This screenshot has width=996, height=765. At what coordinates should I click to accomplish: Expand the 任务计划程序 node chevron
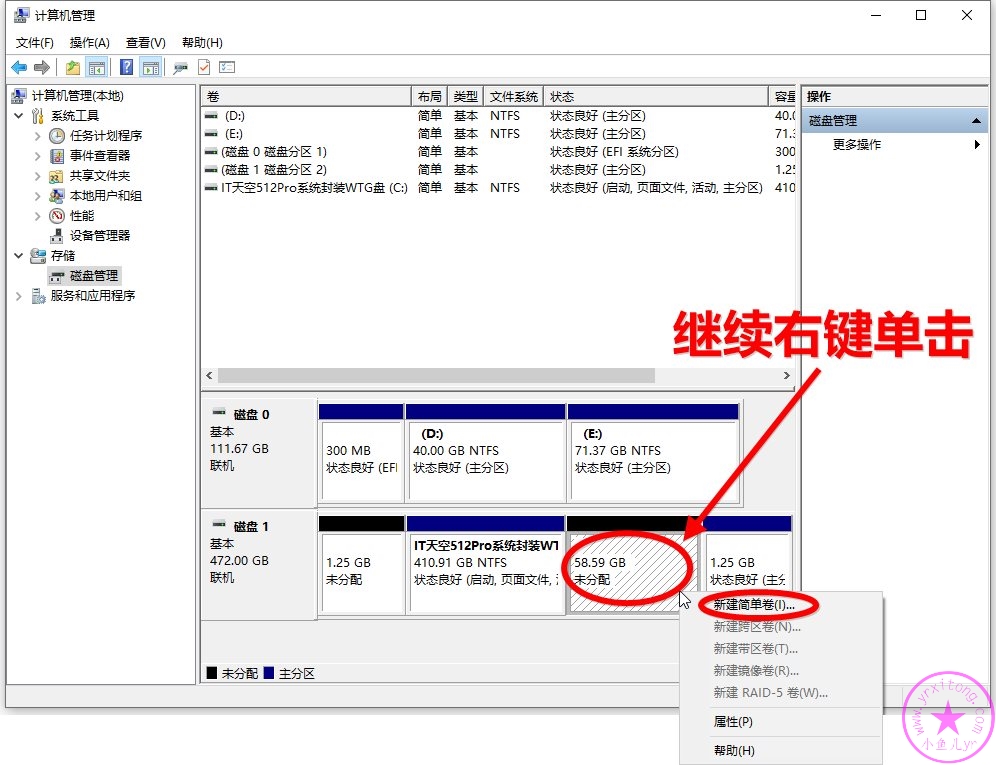click(37, 135)
